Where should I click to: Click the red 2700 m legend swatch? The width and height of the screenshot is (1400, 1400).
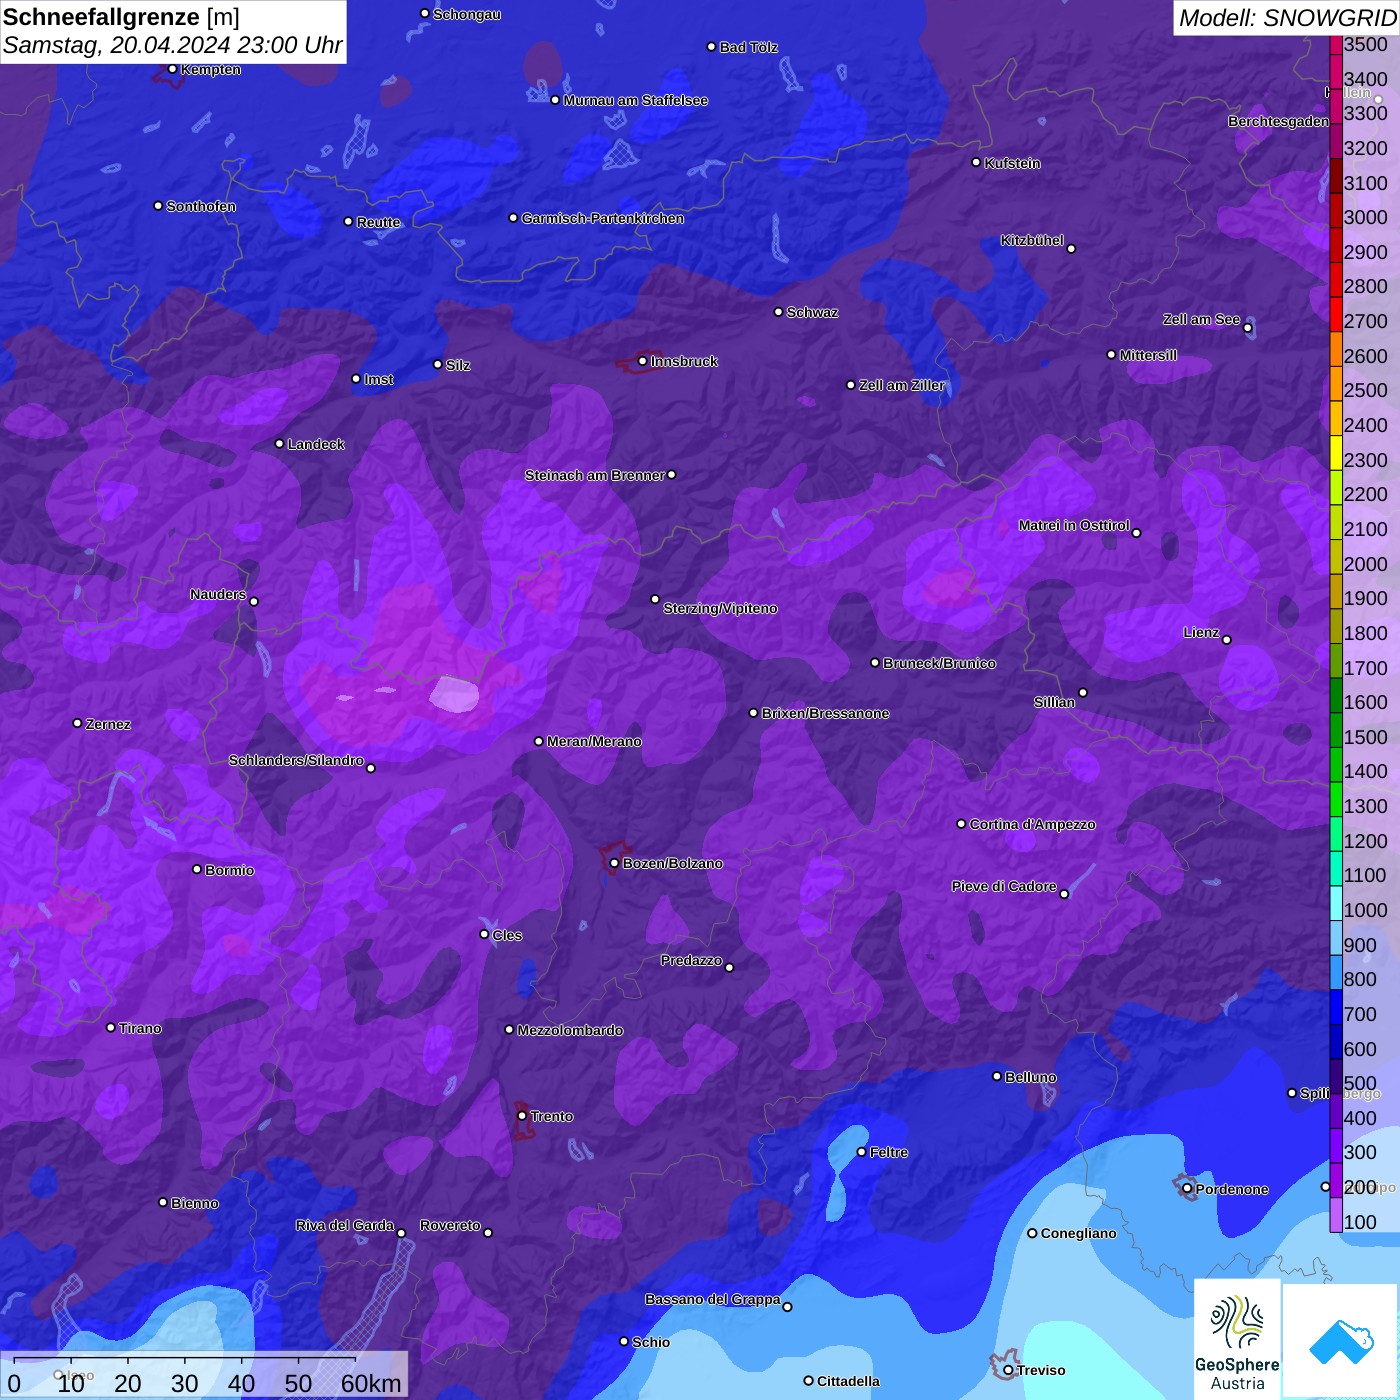[1336, 314]
